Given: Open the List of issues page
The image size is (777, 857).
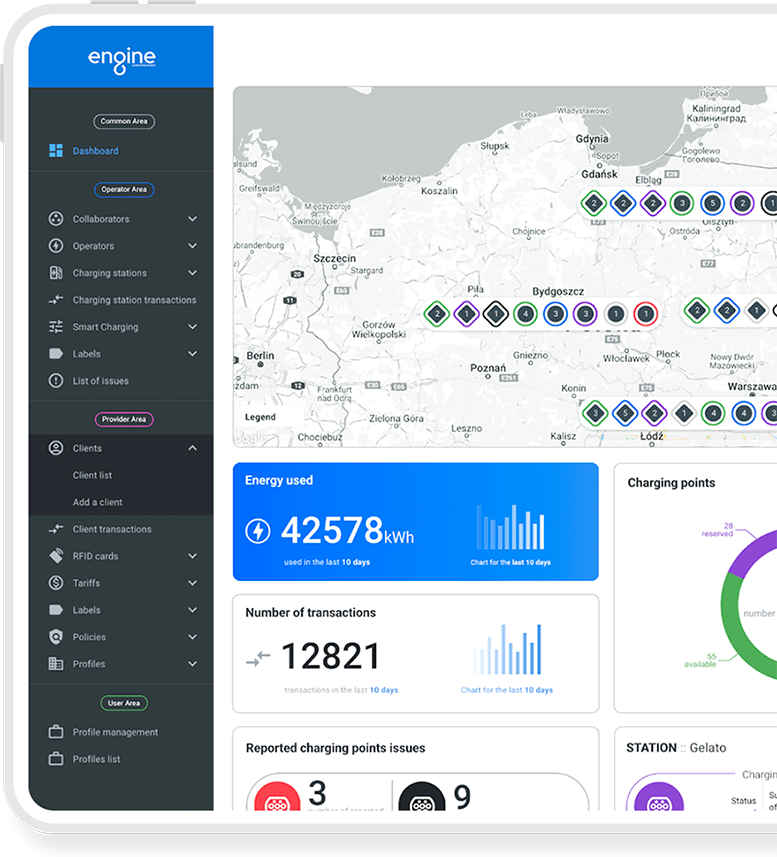Looking at the screenshot, I should pos(100,381).
